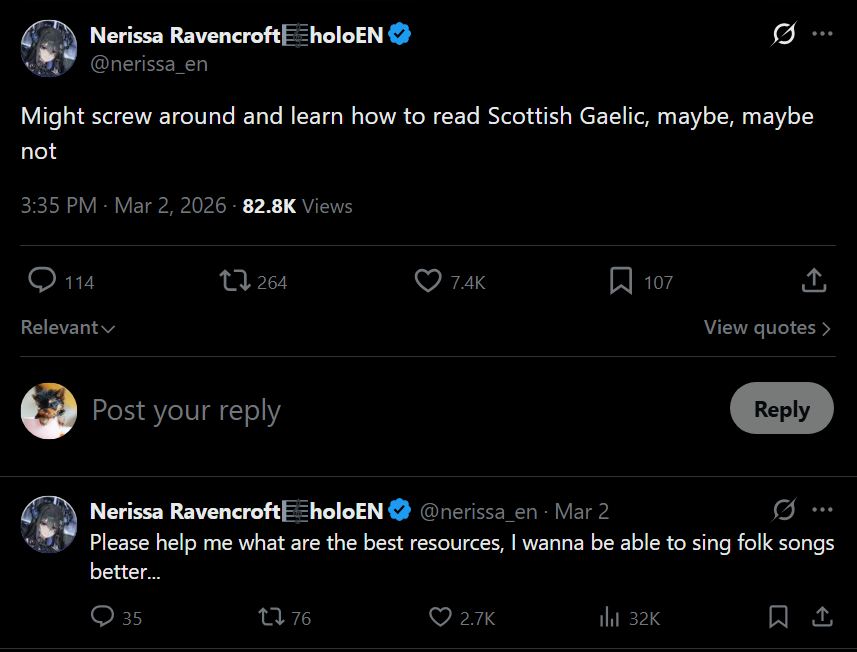
Task: Click reply bubble showing 114
Action: click(x=61, y=281)
